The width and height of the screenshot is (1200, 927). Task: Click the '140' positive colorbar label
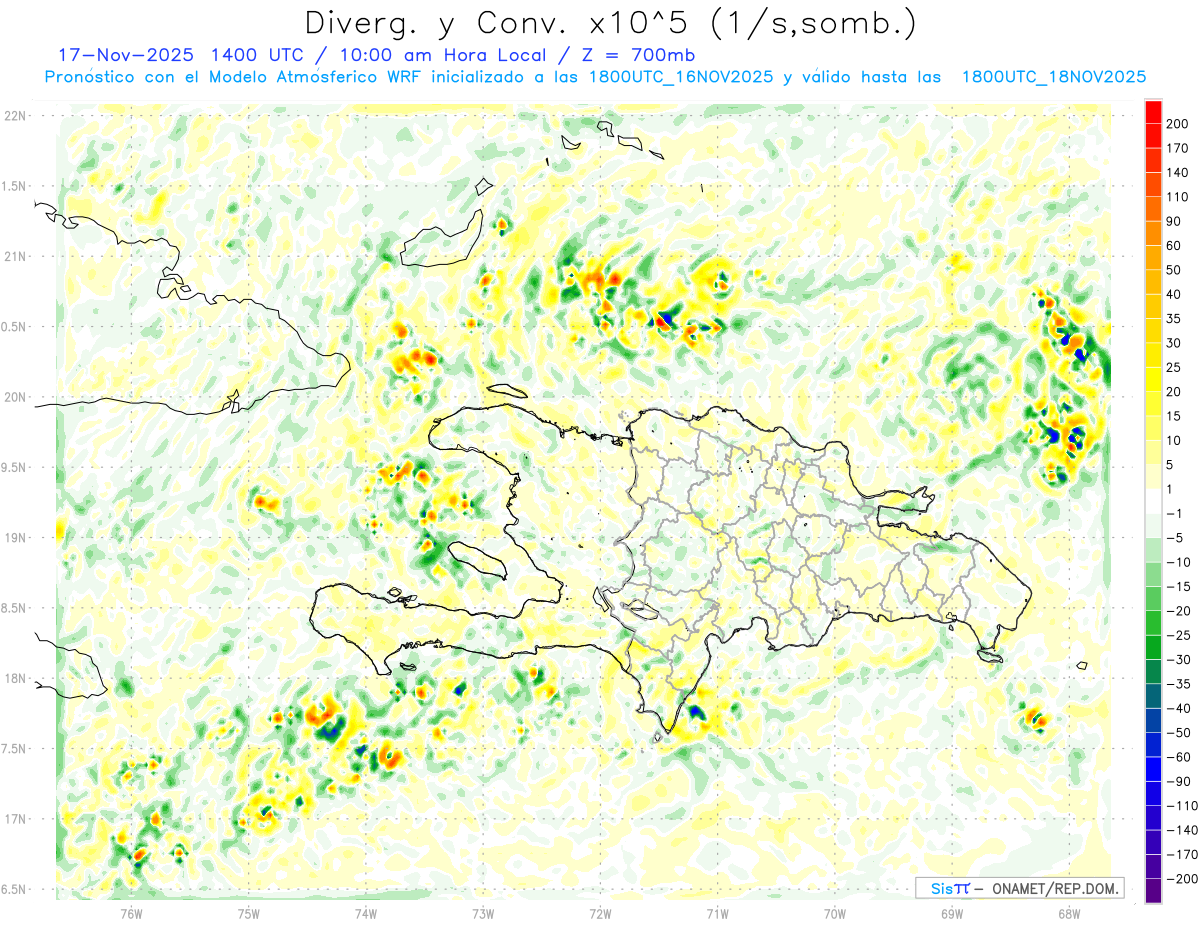(x=1177, y=172)
